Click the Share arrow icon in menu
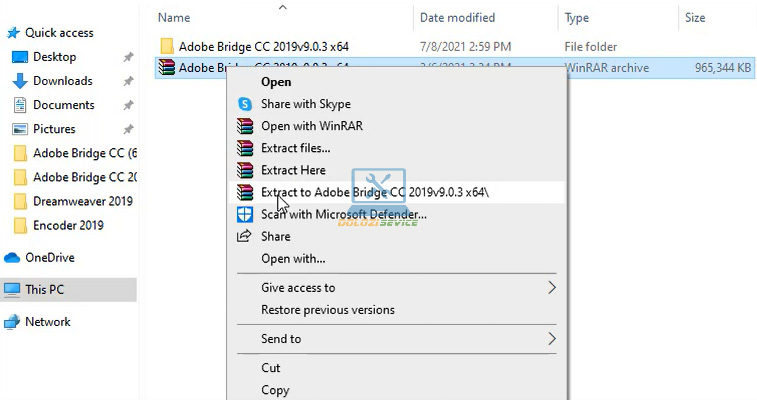The image size is (757, 400). click(245, 236)
